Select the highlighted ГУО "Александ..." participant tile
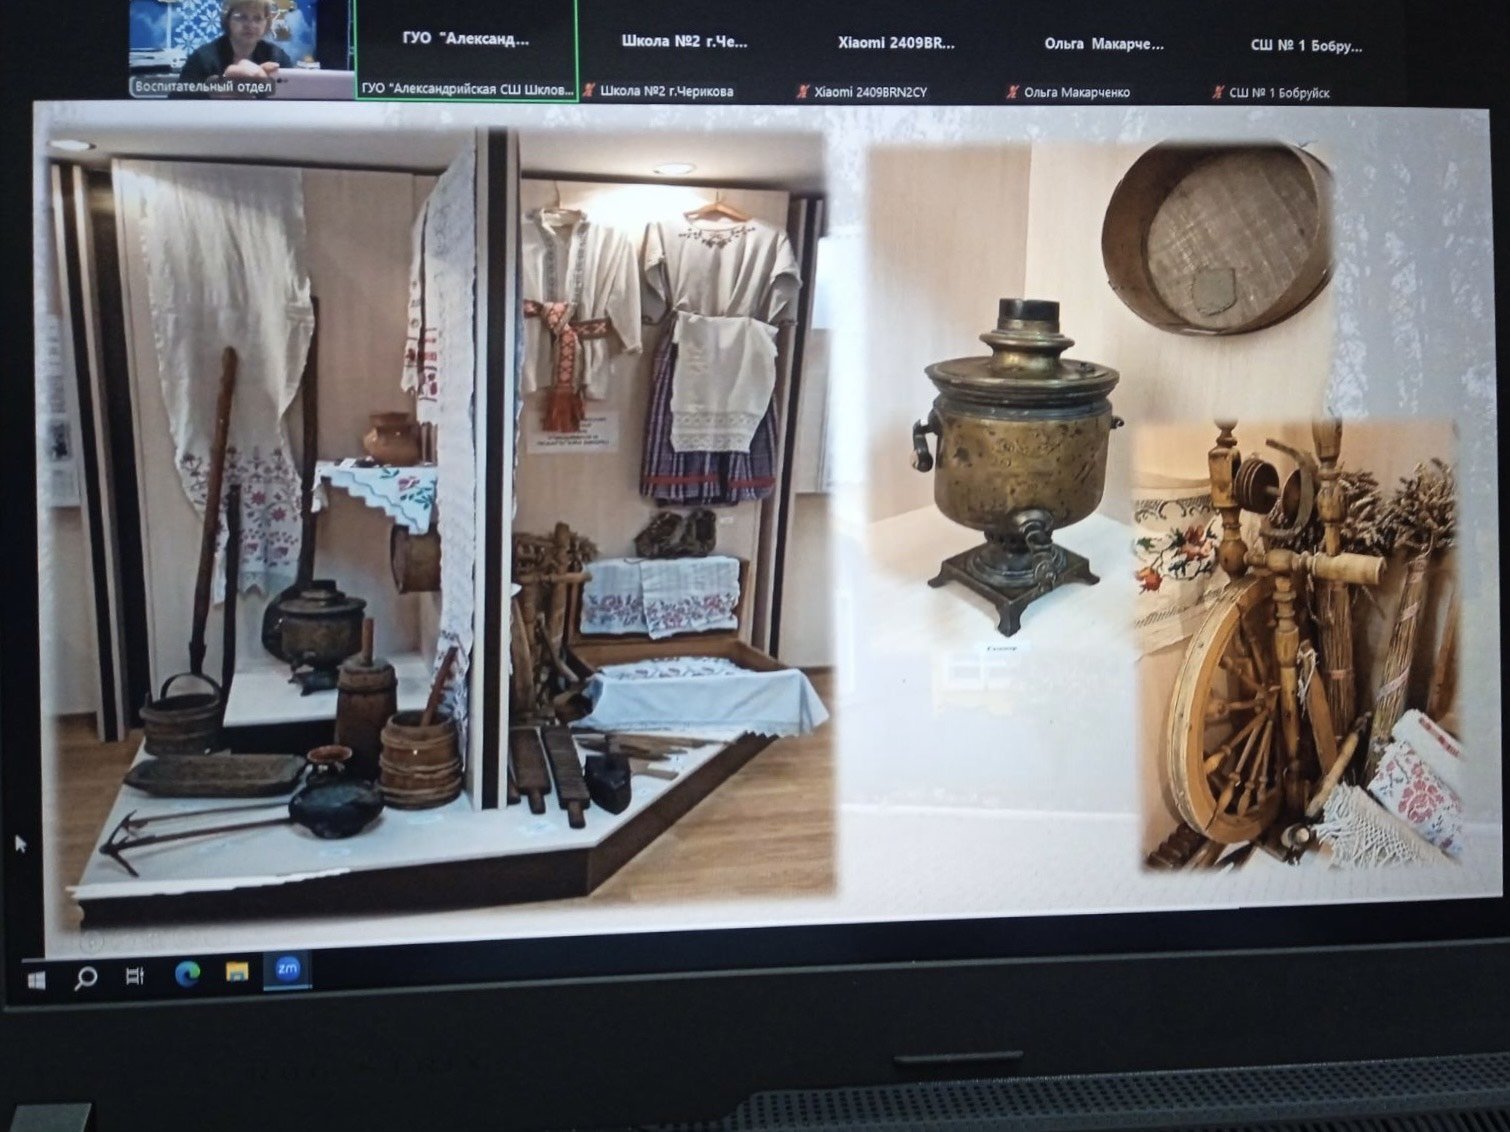The image size is (1510, 1132). point(466,48)
